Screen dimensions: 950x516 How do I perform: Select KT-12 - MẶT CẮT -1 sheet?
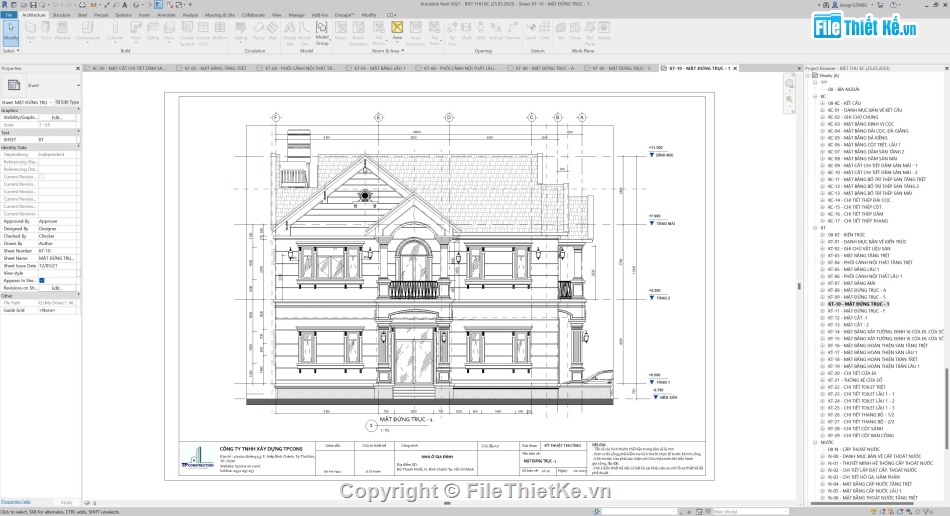(x=847, y=318)
